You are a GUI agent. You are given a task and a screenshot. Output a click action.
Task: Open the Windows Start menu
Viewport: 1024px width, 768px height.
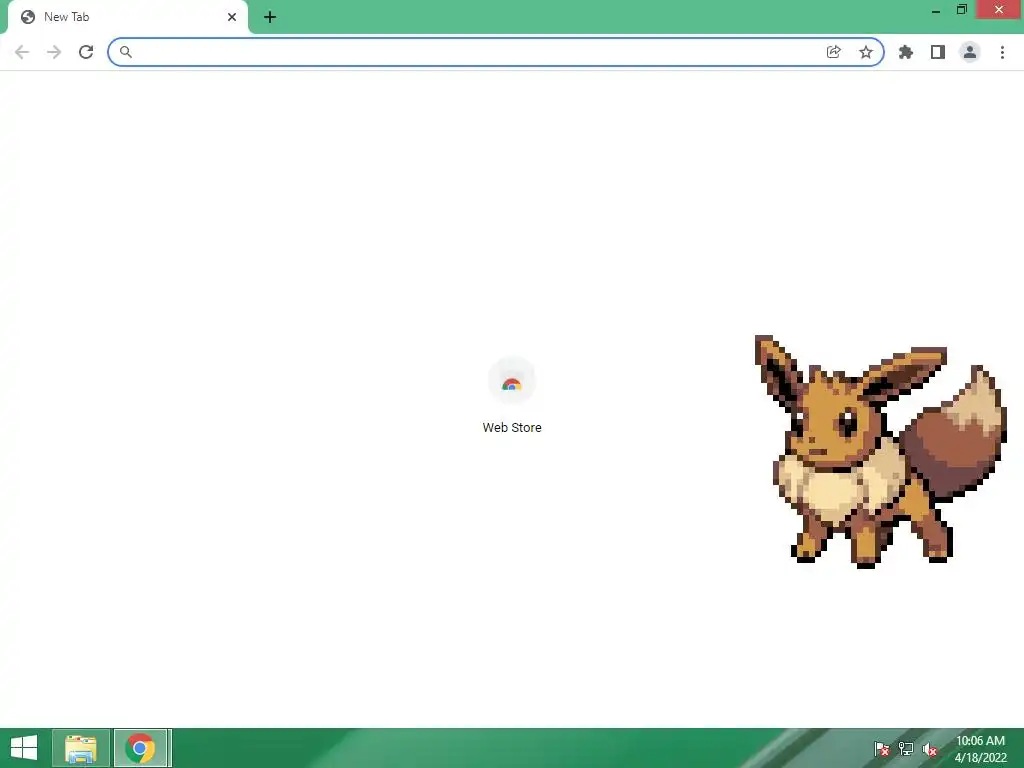[x=24, y=748]
